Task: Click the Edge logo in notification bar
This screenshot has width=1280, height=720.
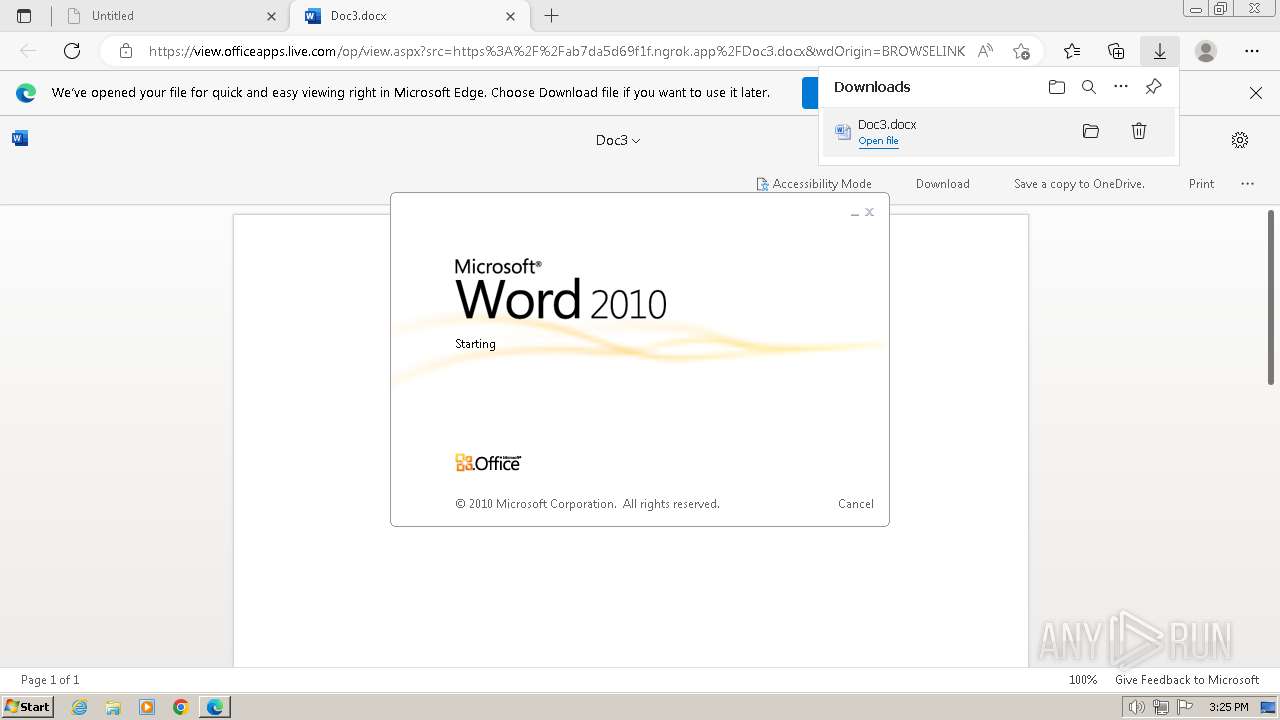Action: tap(26, 93)
